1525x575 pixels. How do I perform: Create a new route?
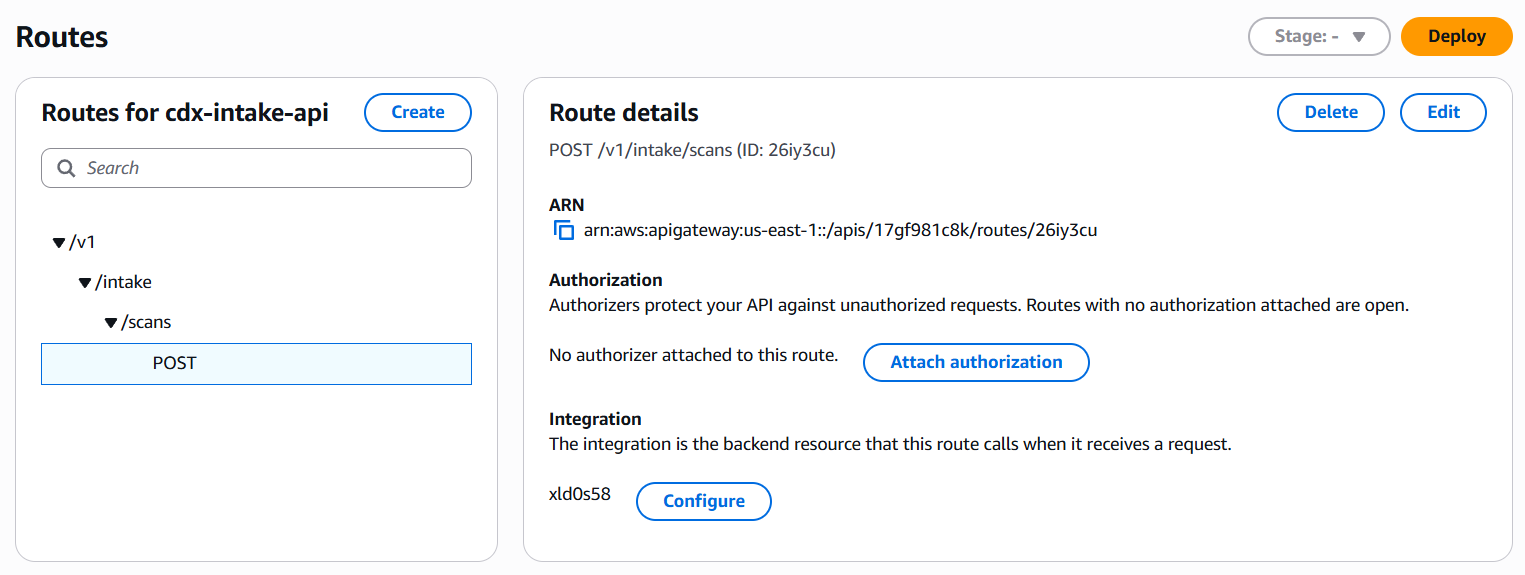pos(417,112)
